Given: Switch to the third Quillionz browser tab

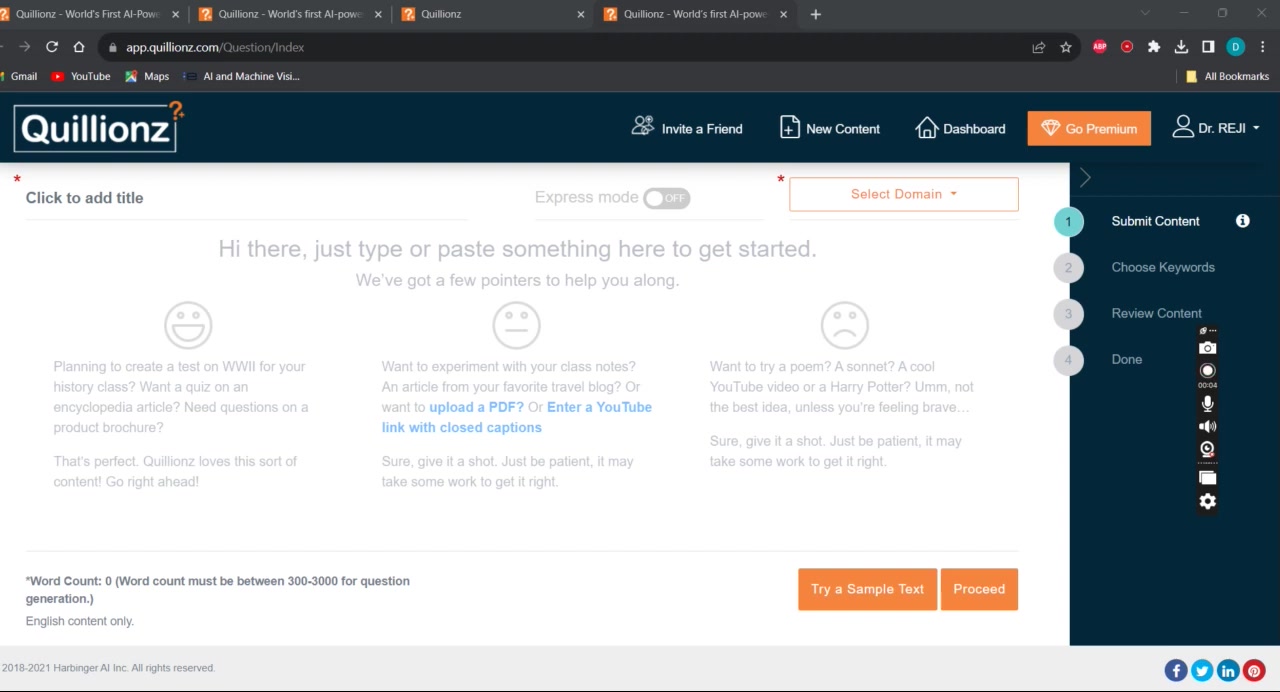Looking at the screenshot, I should click(x=480, y=14).
